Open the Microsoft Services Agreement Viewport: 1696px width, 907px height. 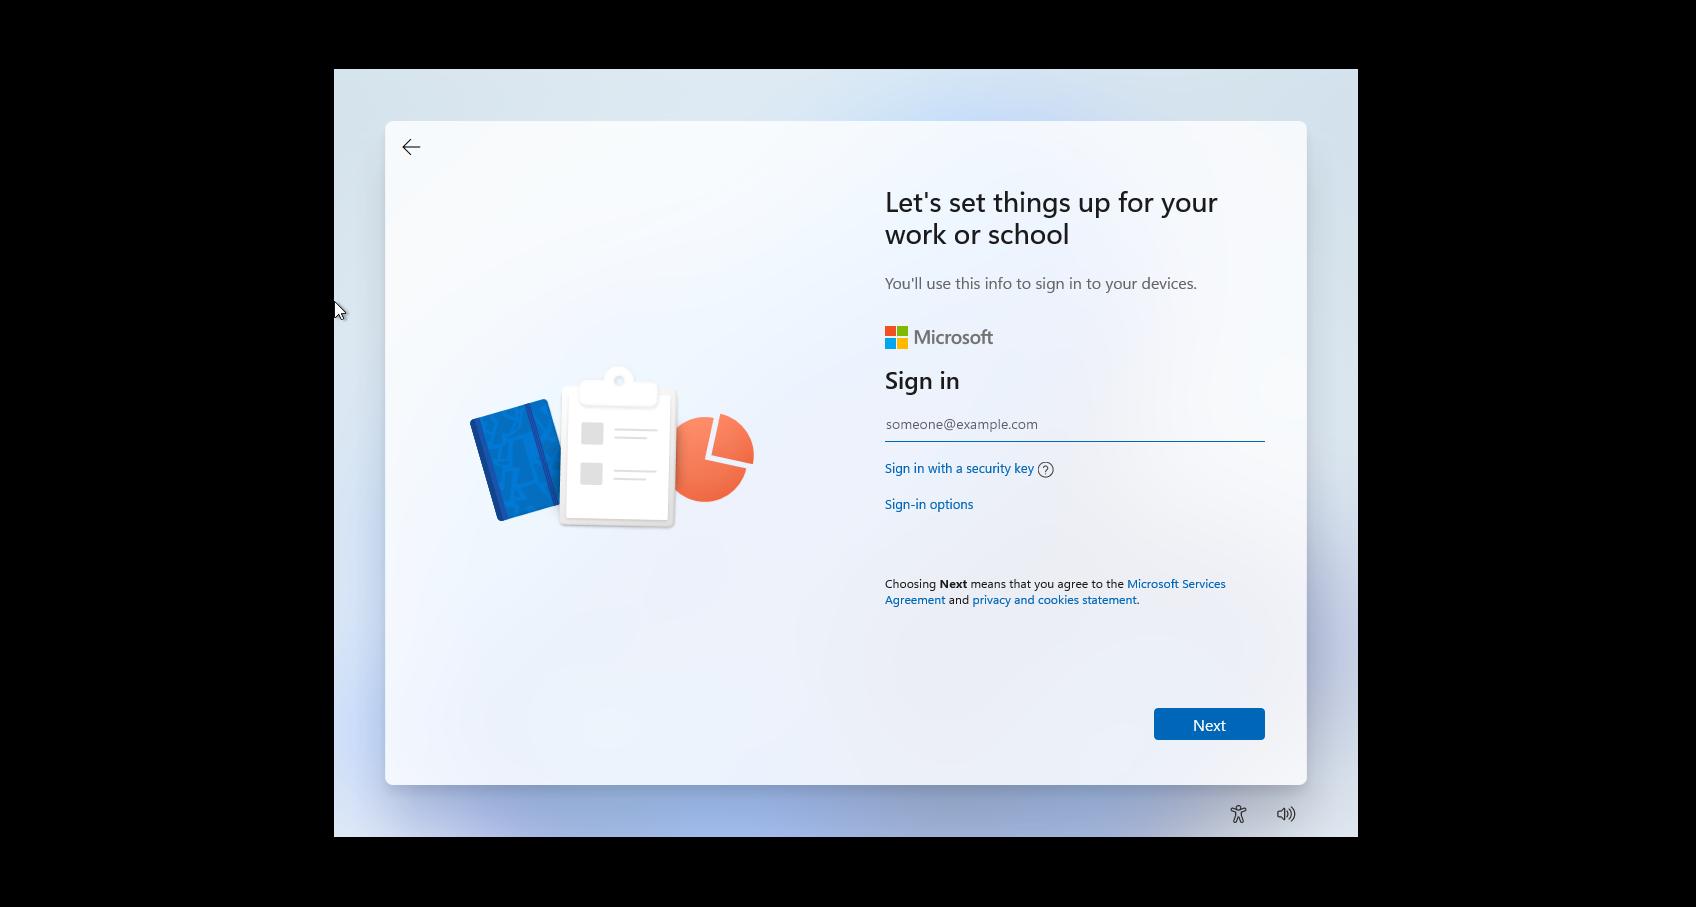coord(1176,584)
